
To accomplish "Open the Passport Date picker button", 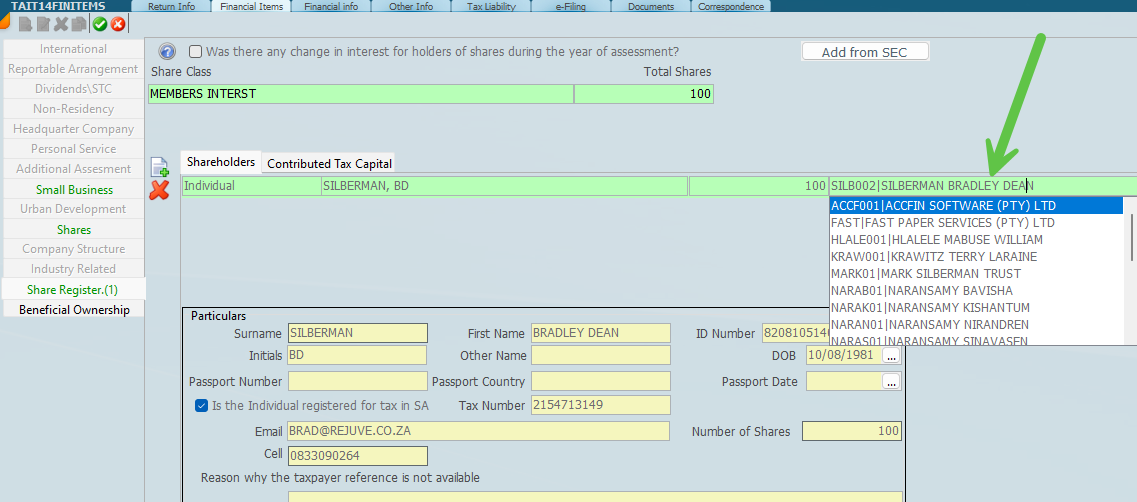I will 891,381.
